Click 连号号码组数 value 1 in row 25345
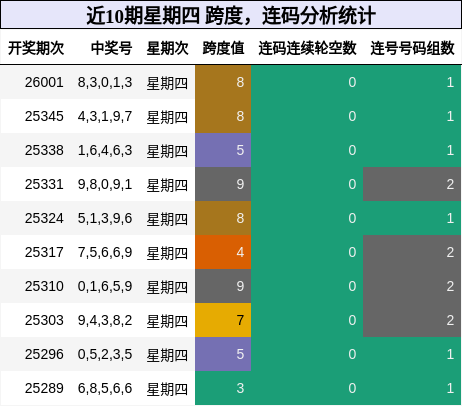 (x=412, y=116)
